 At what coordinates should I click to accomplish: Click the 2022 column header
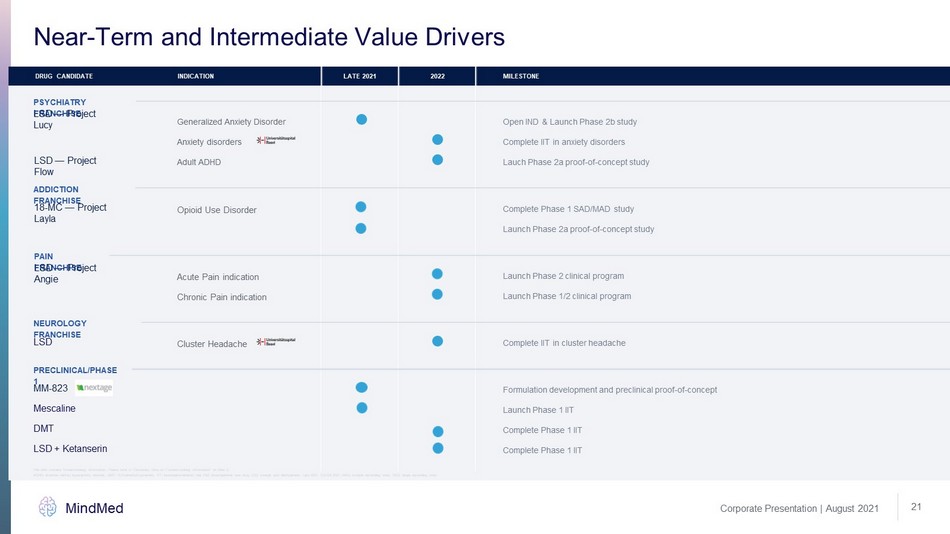437,76
